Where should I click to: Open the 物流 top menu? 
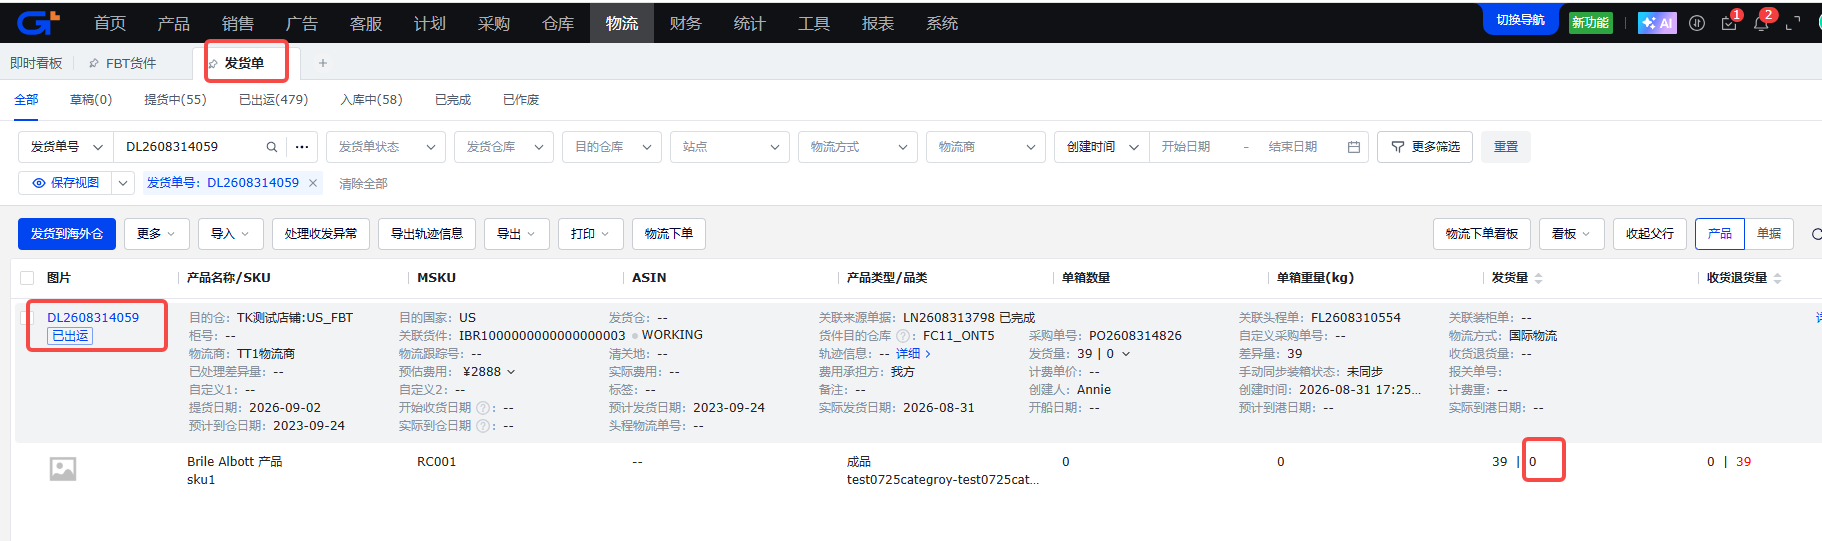(x=622, y=23)
